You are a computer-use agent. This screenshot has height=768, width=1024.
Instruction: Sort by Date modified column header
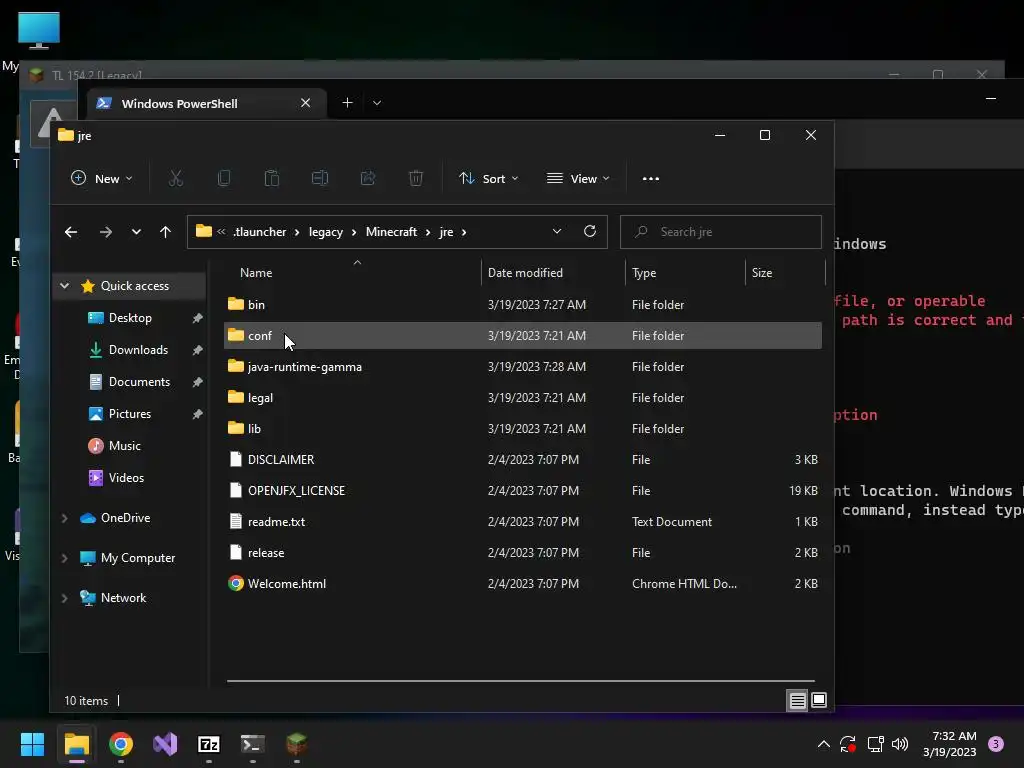pos(525,273)
